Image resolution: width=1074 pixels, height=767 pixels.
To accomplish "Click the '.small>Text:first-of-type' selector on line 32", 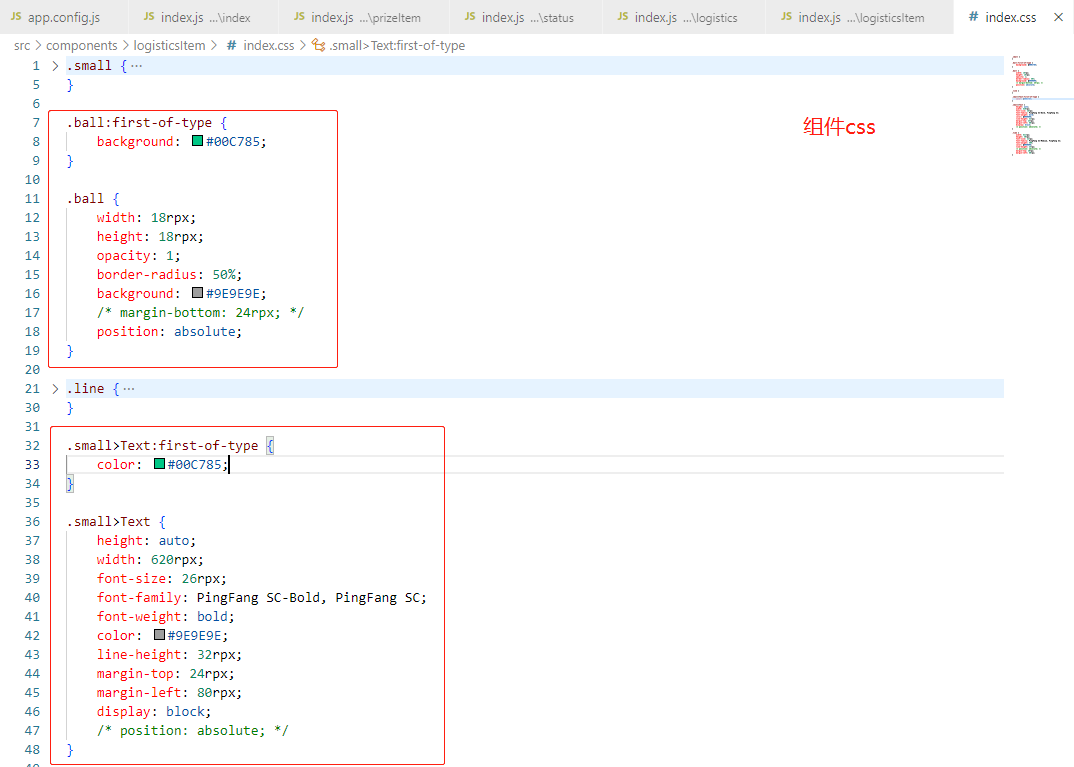I will click(162, 445).
